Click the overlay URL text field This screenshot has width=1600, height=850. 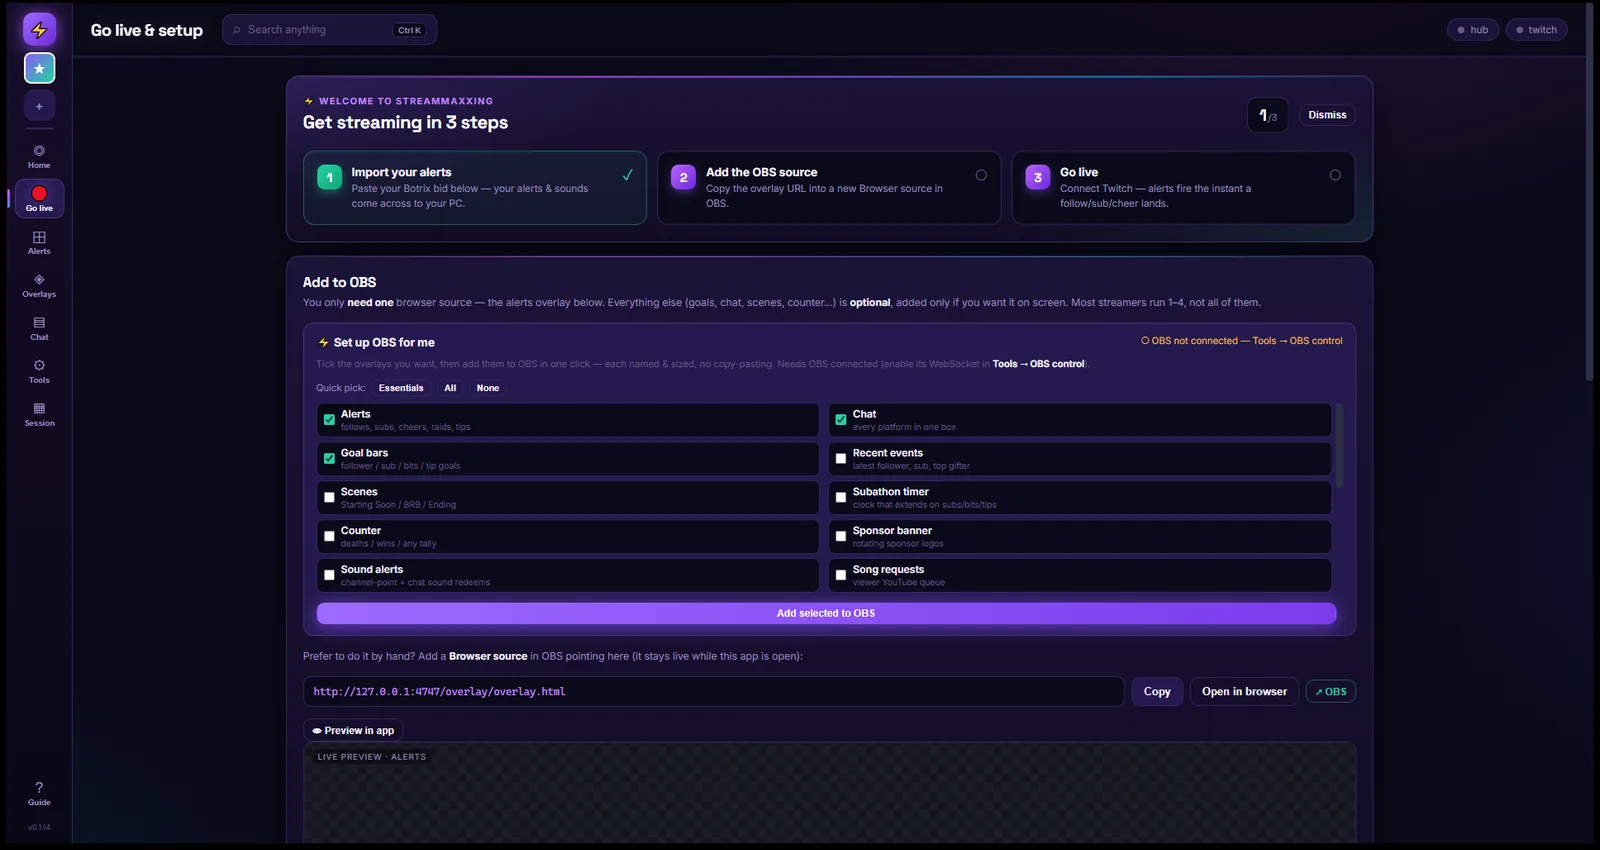pyautogui.click(x=713, y=691)
